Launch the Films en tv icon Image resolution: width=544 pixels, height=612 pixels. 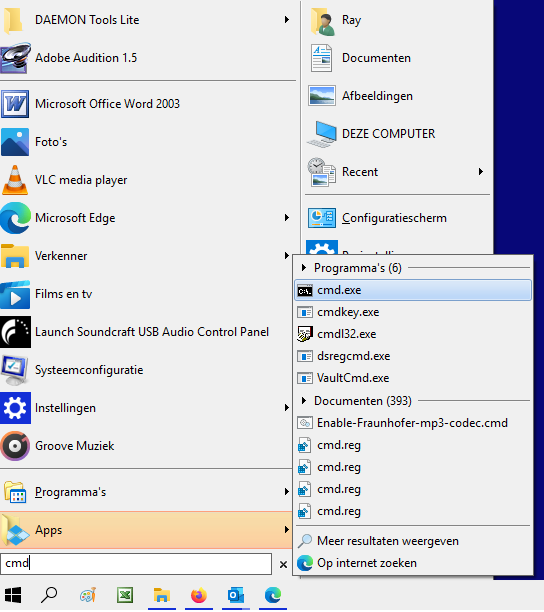pos(15,294)
